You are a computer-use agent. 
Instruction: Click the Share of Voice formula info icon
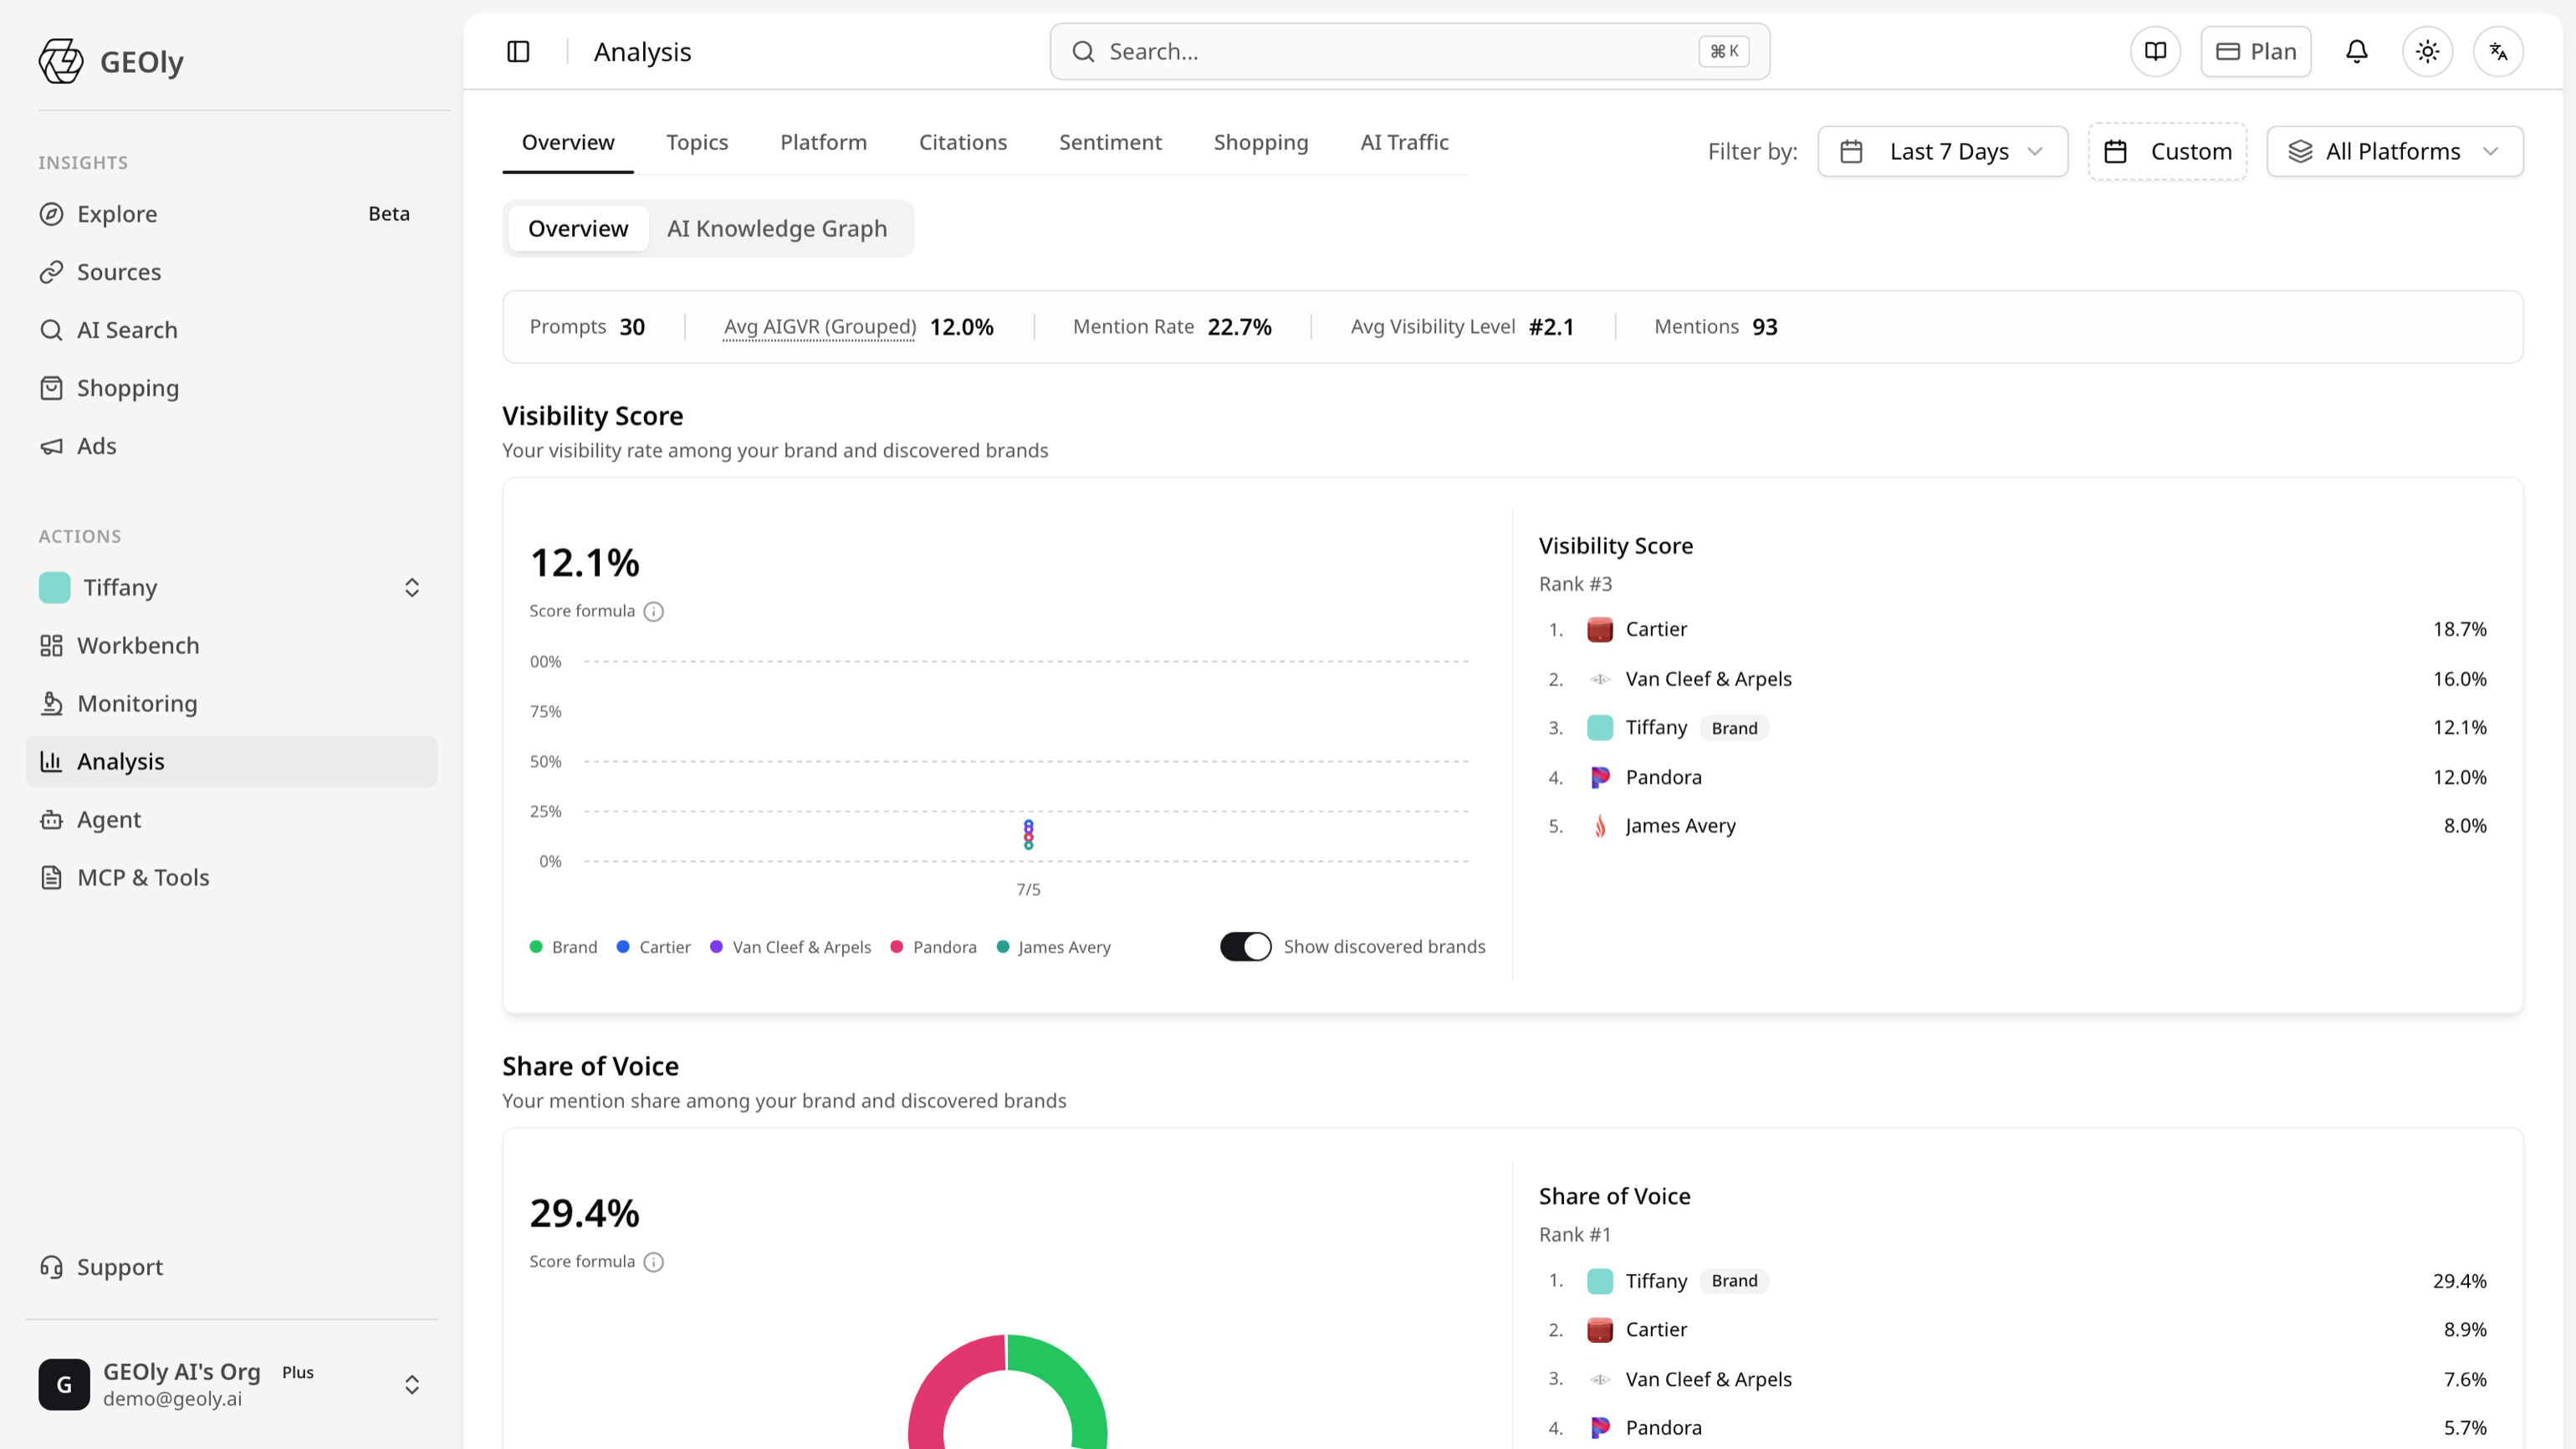[x=654, y=1262]
